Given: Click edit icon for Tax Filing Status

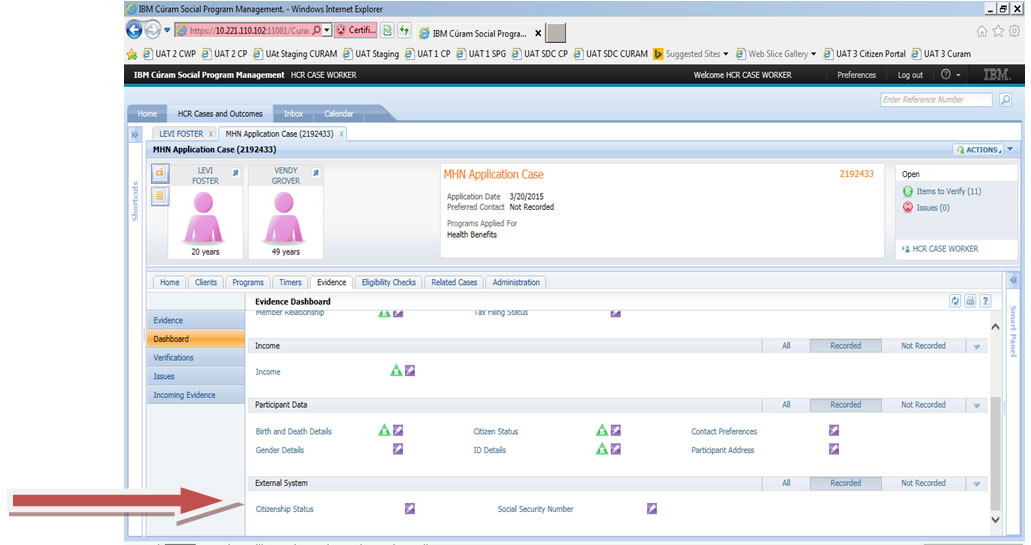Looking at the screenshot, I should (x=615, y=313).
